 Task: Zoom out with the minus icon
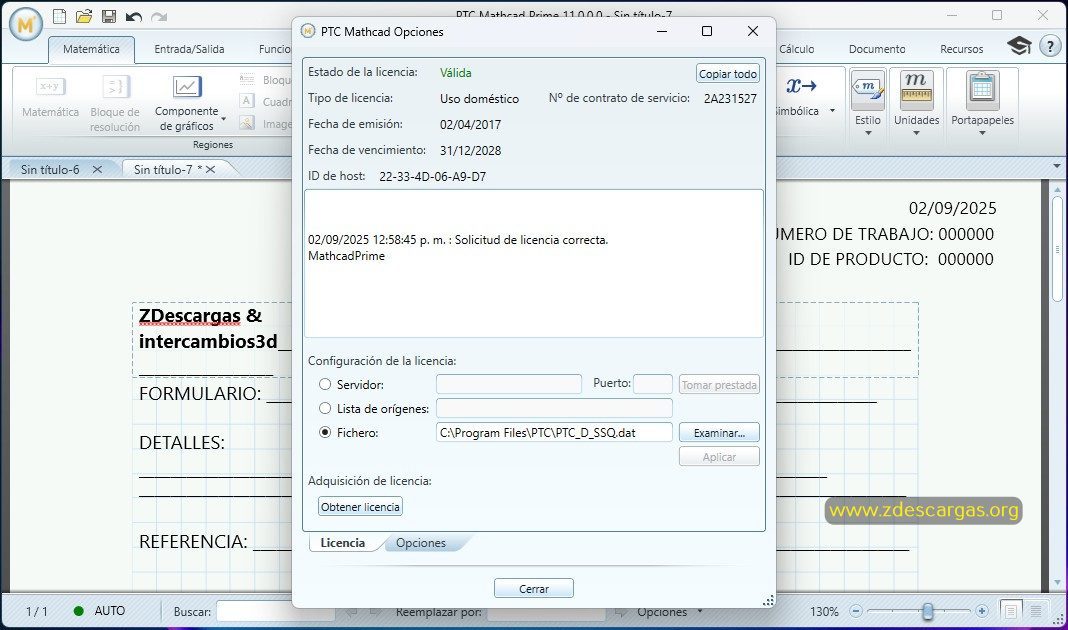[x=856, y=611]
